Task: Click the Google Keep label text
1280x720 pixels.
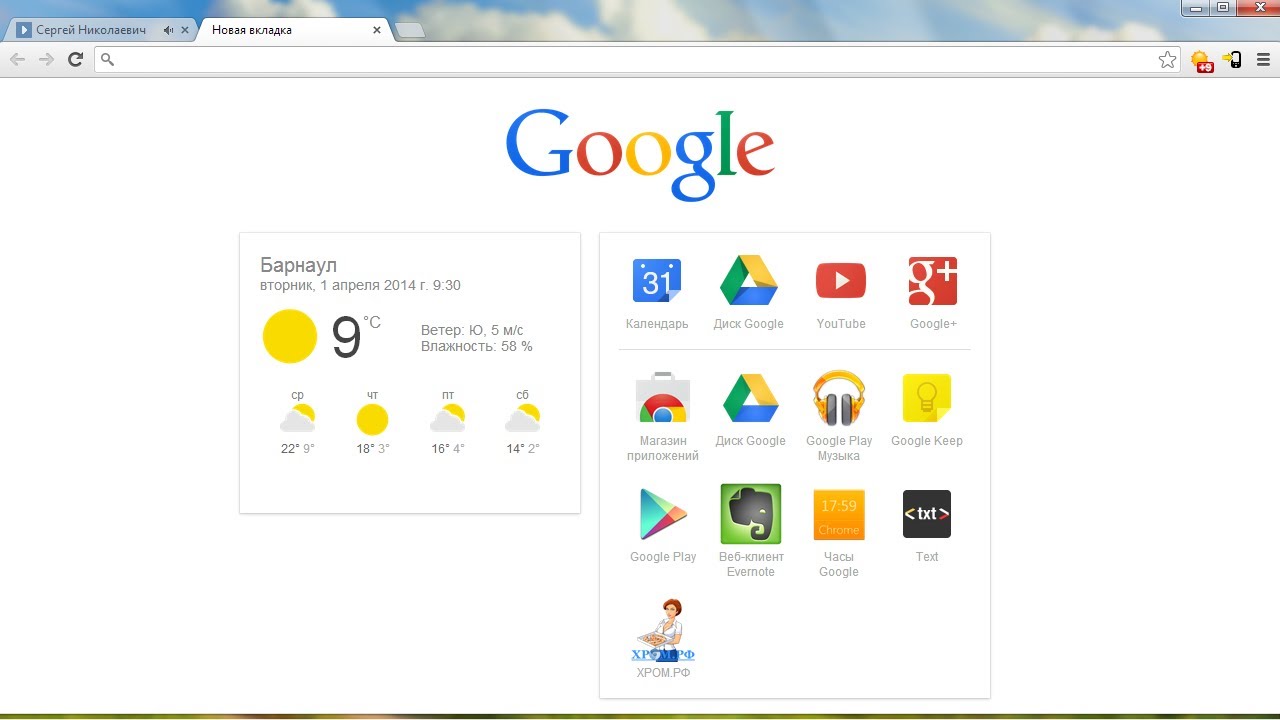Action: pos(927,441)
